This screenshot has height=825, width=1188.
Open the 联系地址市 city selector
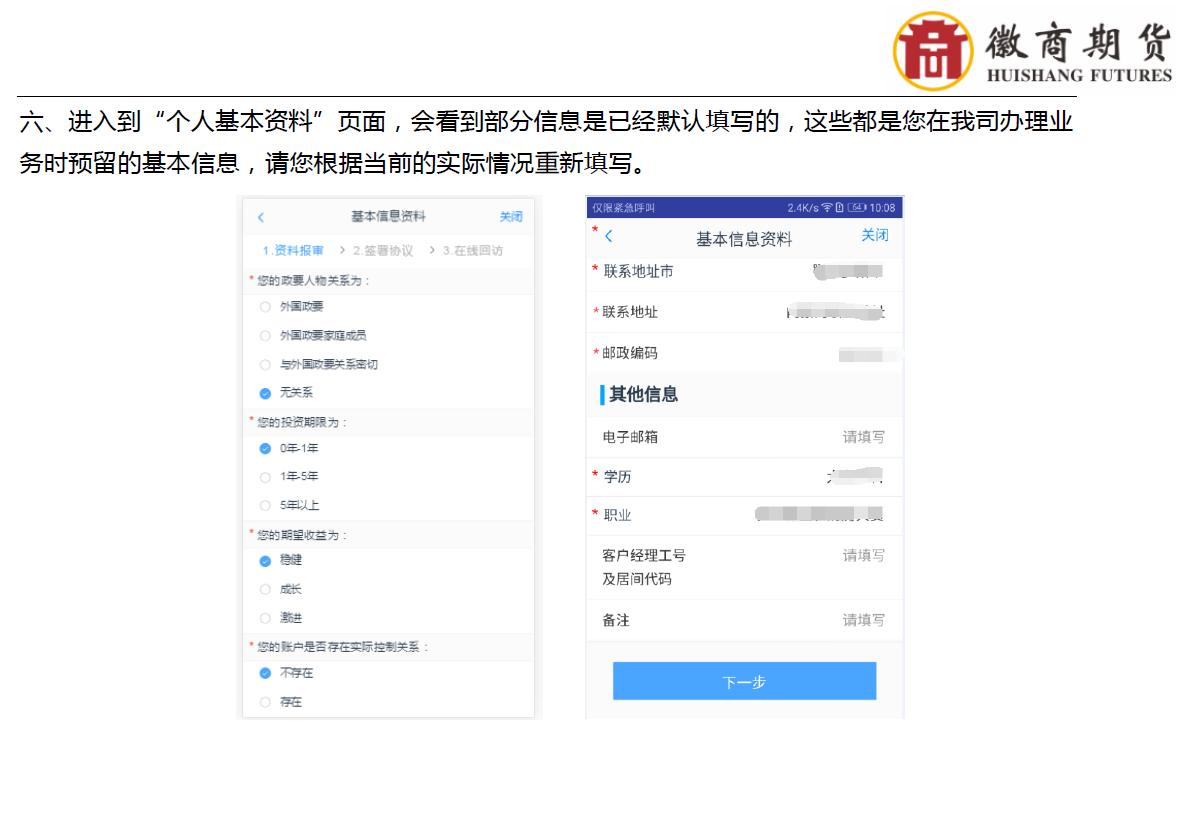click(x=745, y=271)
